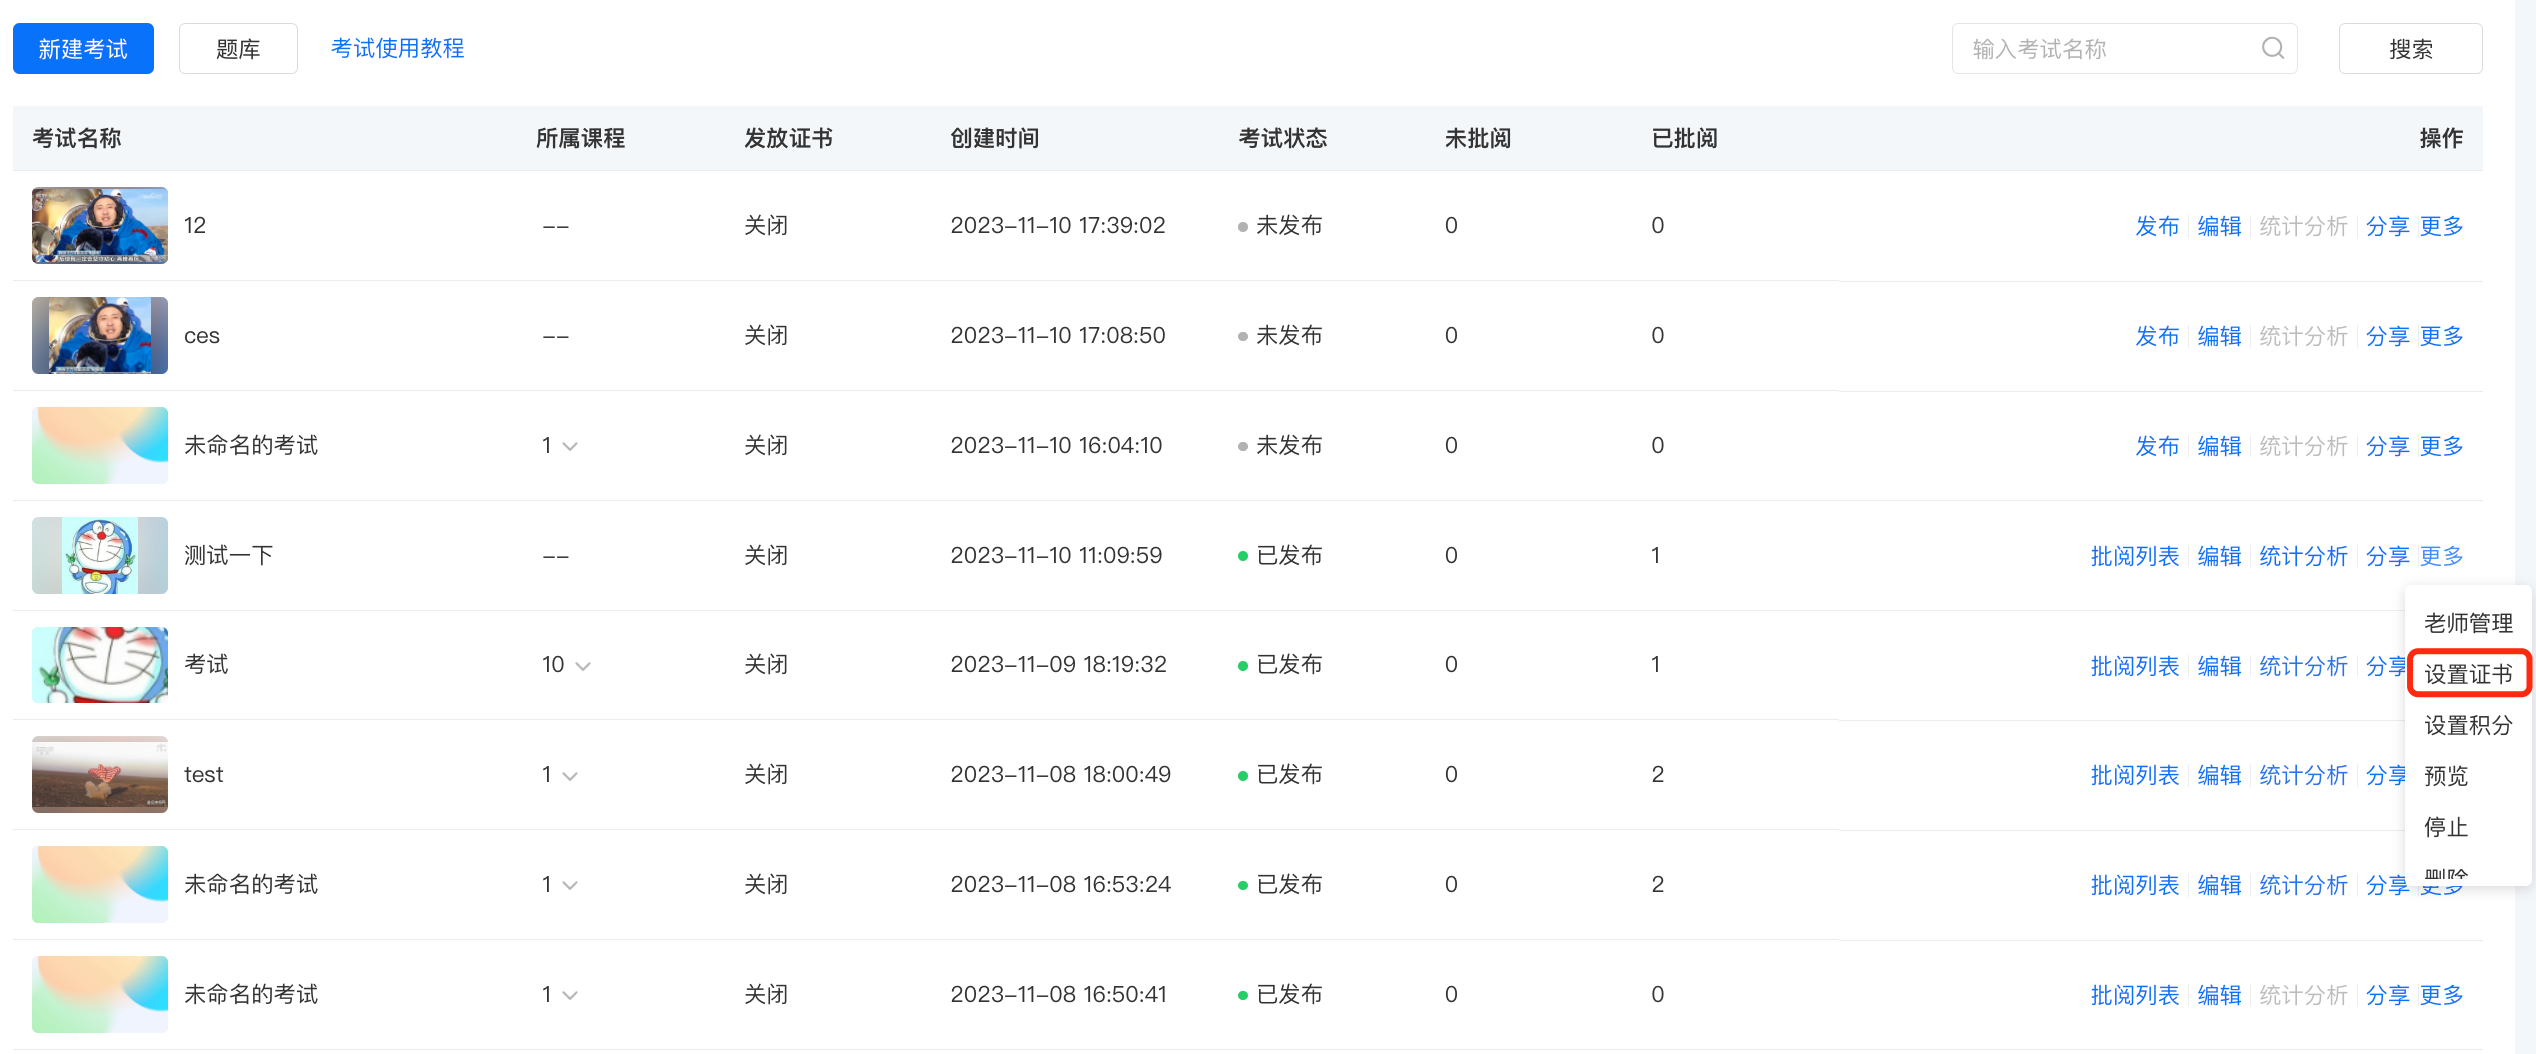Click the 搜索 button
2536x1054 pixels.
click(2410, 49)
